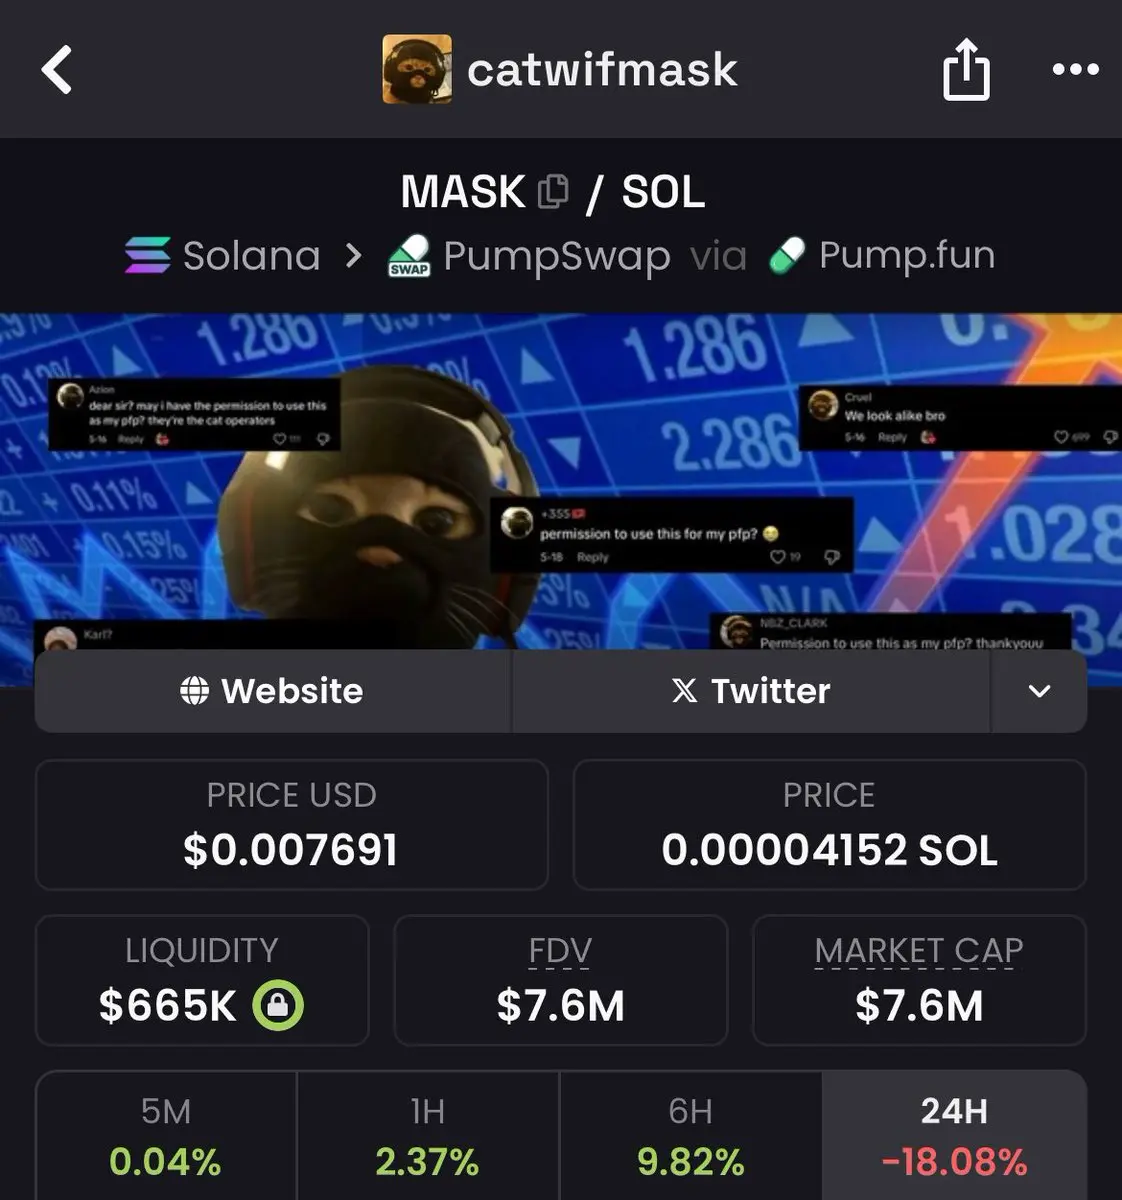Select the 6H timeframe tab
The width and height of the screenshot is (1122, 1200).
[x=690, y=1136]
